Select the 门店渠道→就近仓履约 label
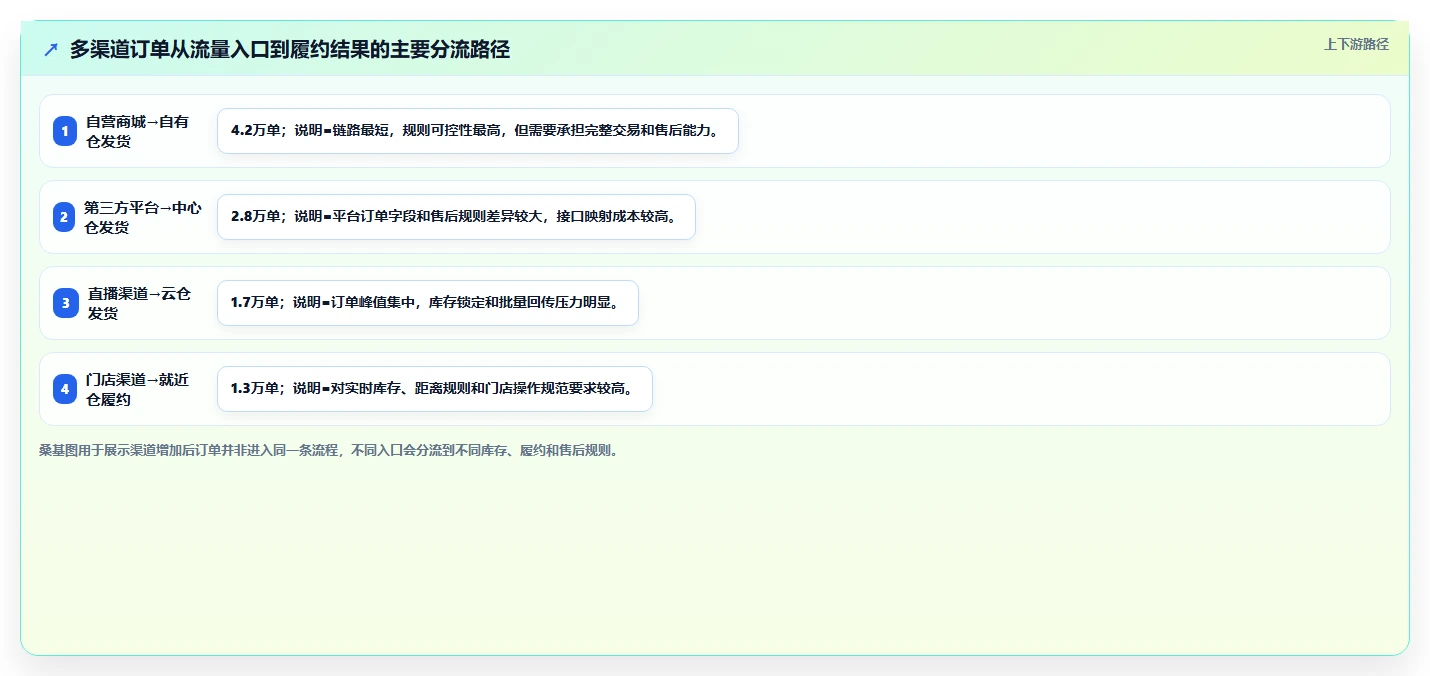 (137, 389)
